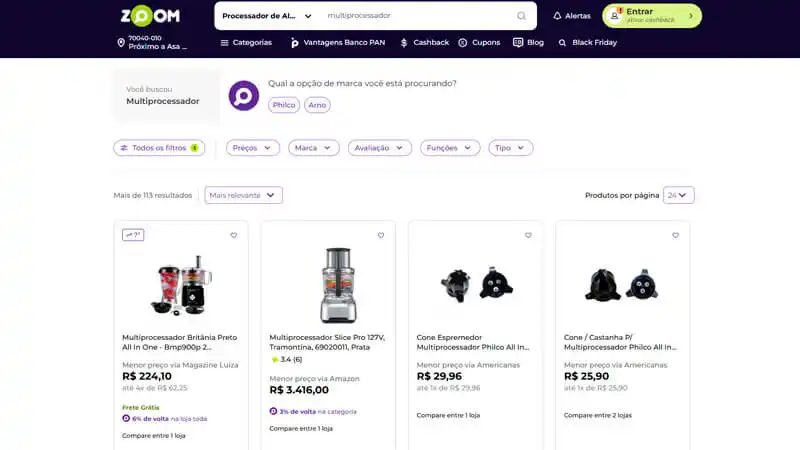Viewport: 800px width, 450px height.
Task: Click the heart on Cone / Castanha product
Action: click(675, 236)
